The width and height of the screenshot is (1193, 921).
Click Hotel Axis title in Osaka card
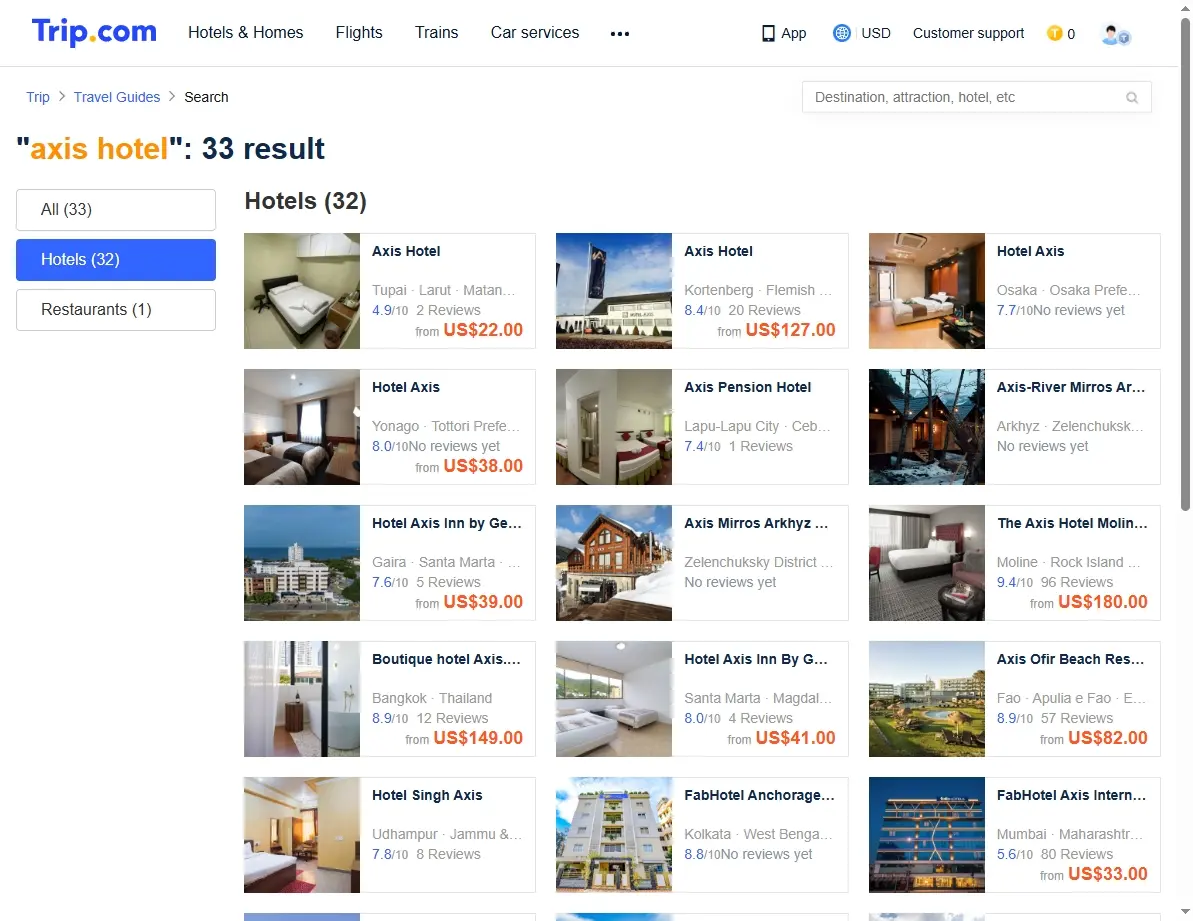click(x=1031, y=251)
